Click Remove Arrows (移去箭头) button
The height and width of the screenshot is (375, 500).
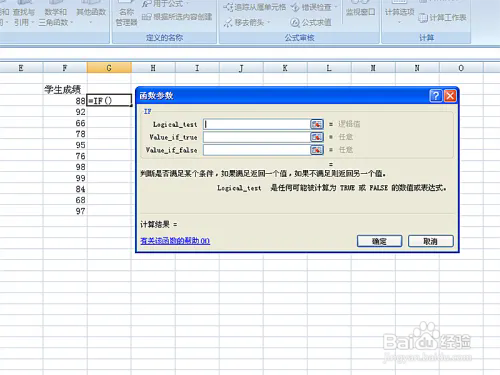pos(247,22)
